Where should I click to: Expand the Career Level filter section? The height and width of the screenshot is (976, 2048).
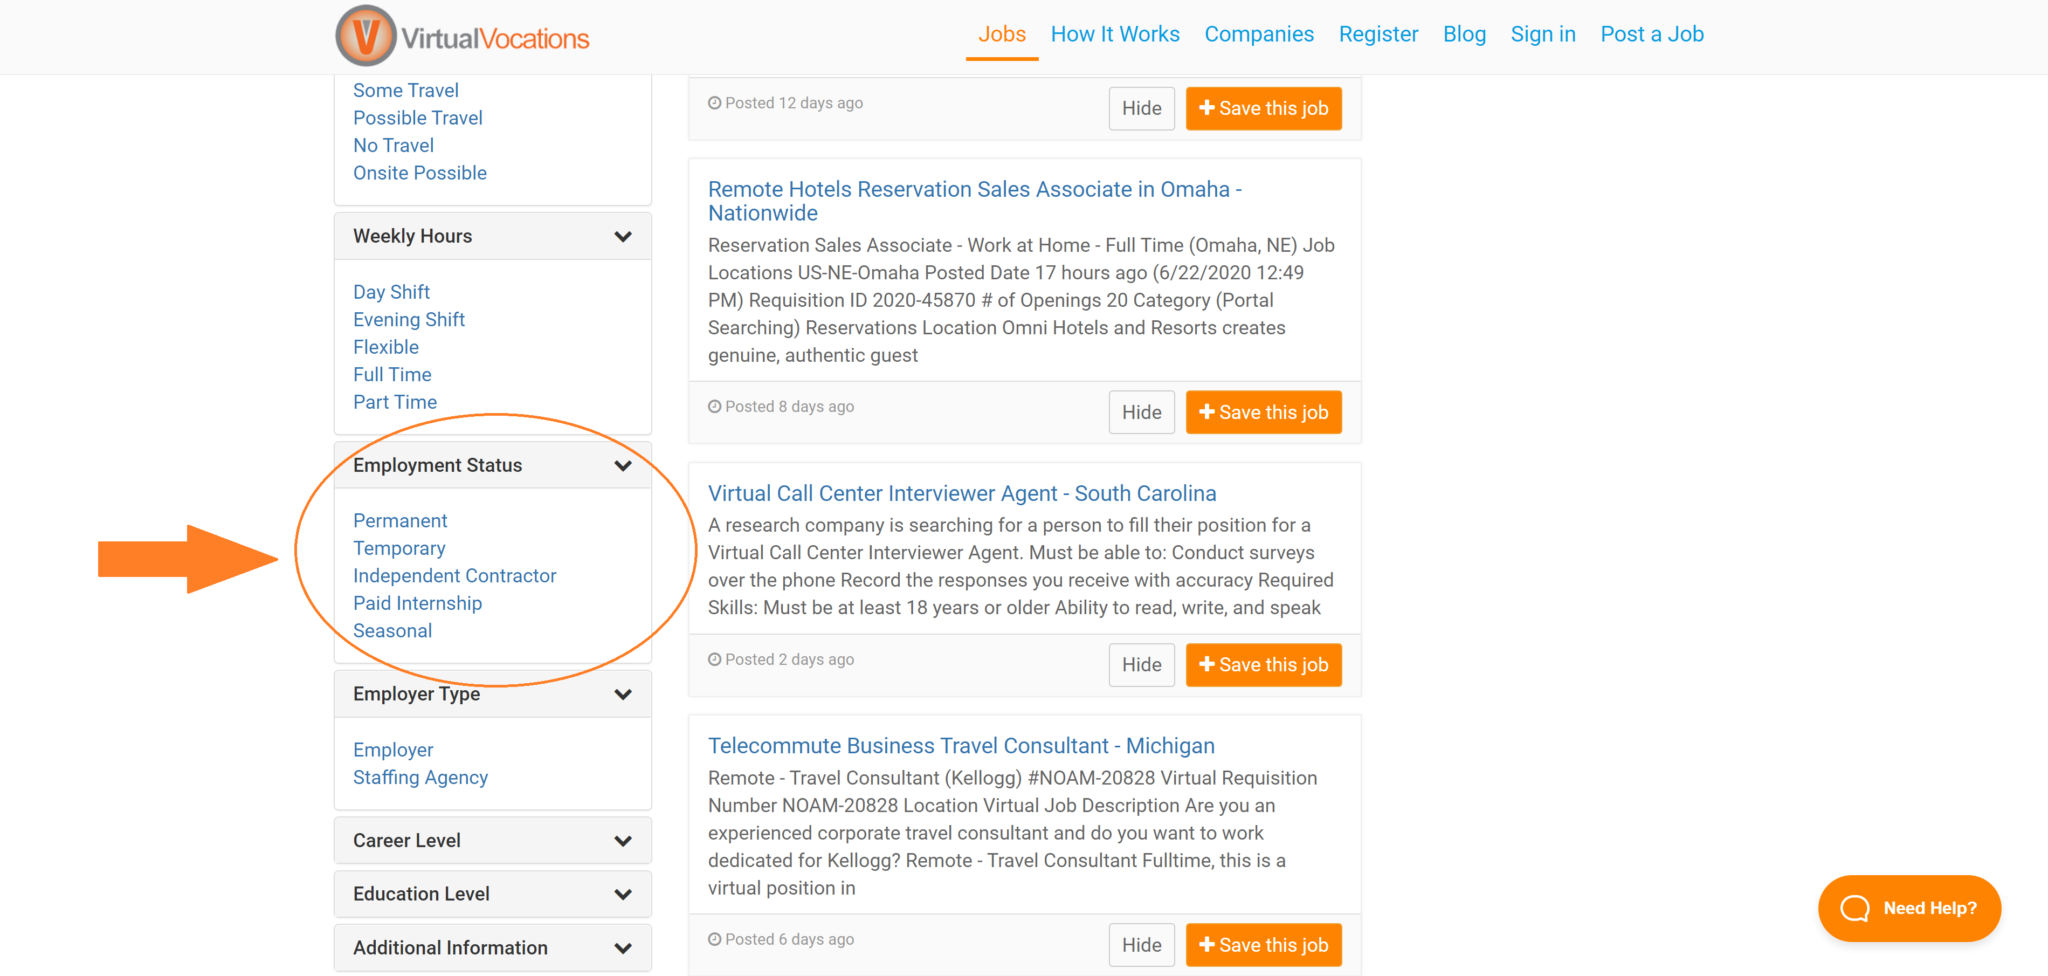coord(623,841)
